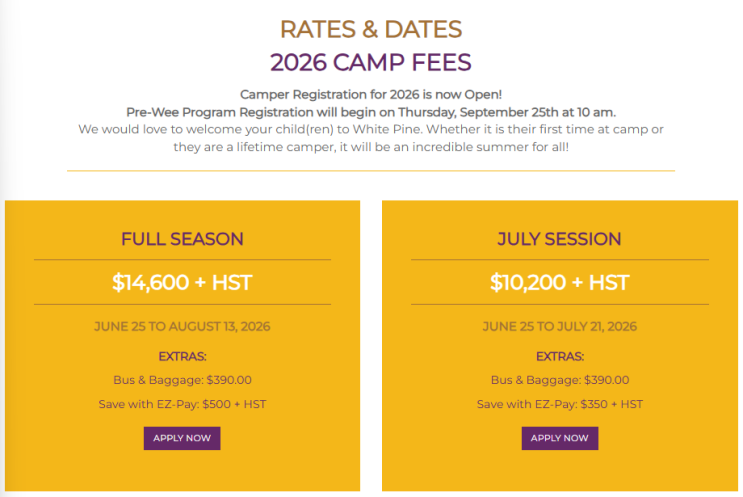
Task: Click the $10,200 + HST price
Action: [559, 283]
